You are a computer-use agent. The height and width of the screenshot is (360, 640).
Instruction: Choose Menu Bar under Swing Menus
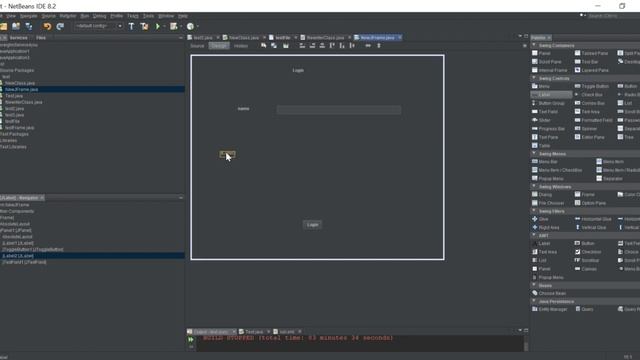click(544, 162)
